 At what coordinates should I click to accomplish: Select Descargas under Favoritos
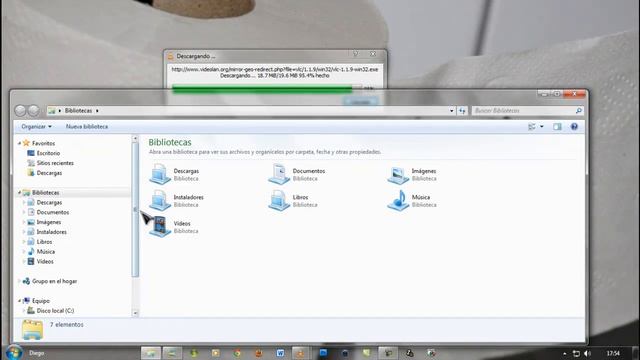[x=49, y=173]
